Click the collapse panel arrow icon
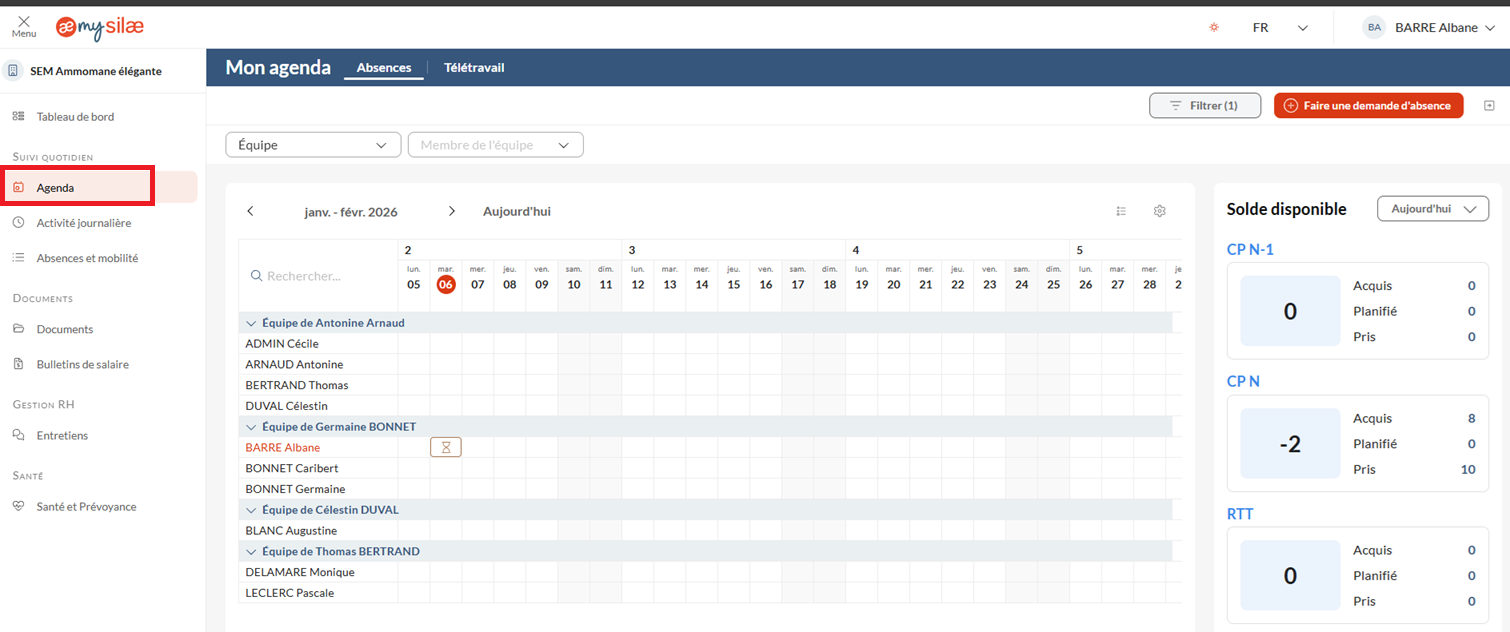Image resolution: width=1510 pixels, height=632 pixels. pos(1489,106)
